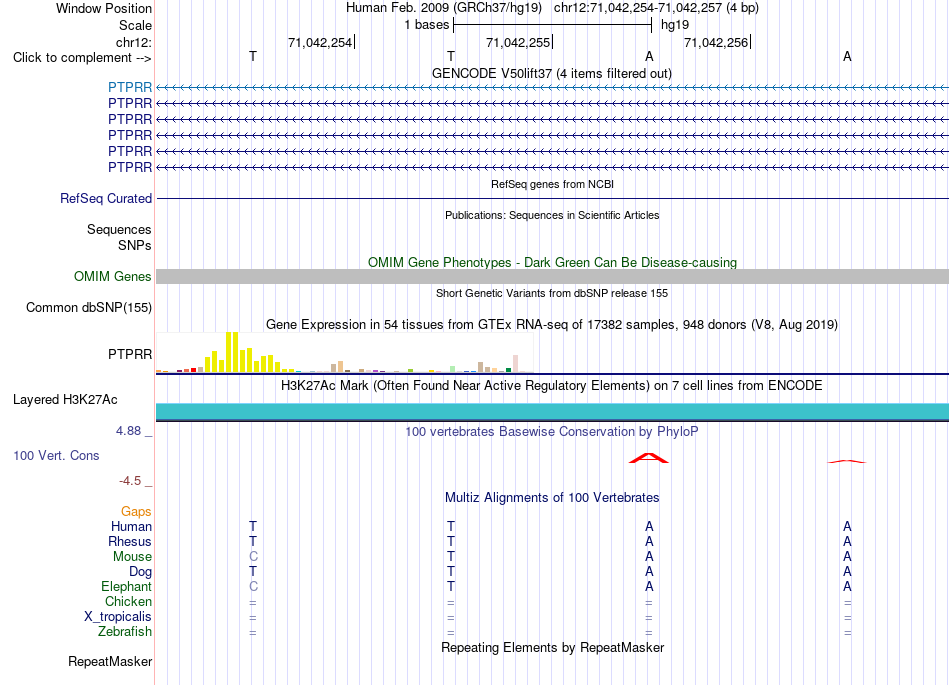The height and width of the screenshot is (685, 950).
Task: Click position label 71,042,255 on the ruler
Action: pyautogui.click(x=518, y=42)
